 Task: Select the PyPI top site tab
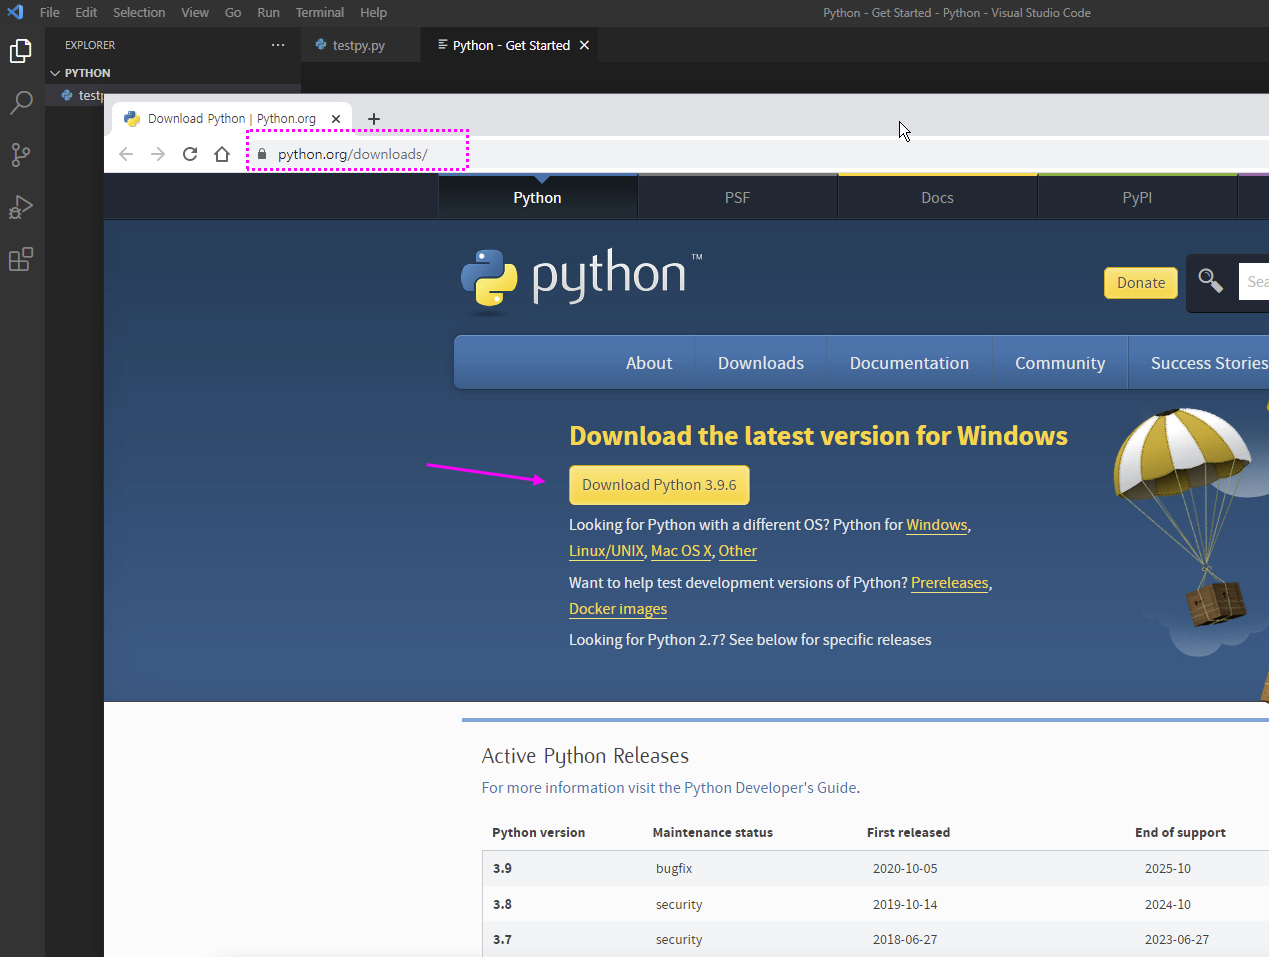(x=1137, y=198)
